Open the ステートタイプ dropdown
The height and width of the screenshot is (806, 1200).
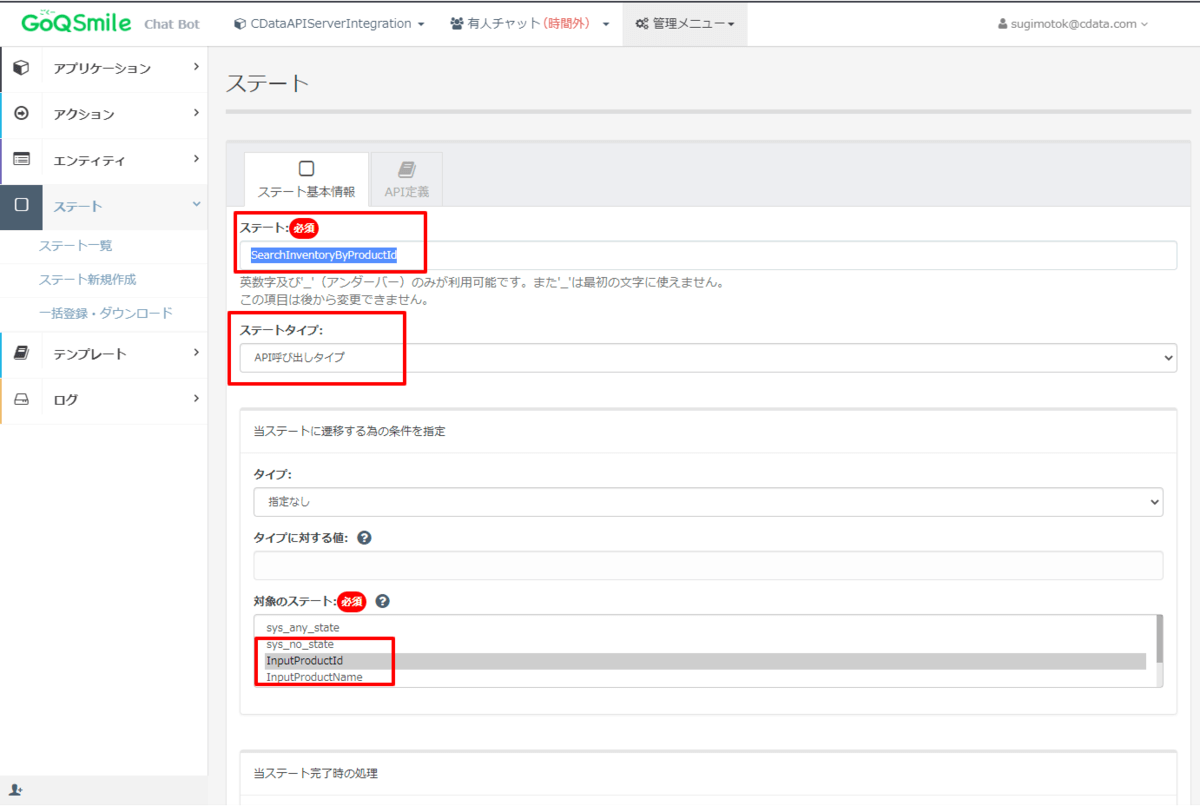tap(708, 357)
